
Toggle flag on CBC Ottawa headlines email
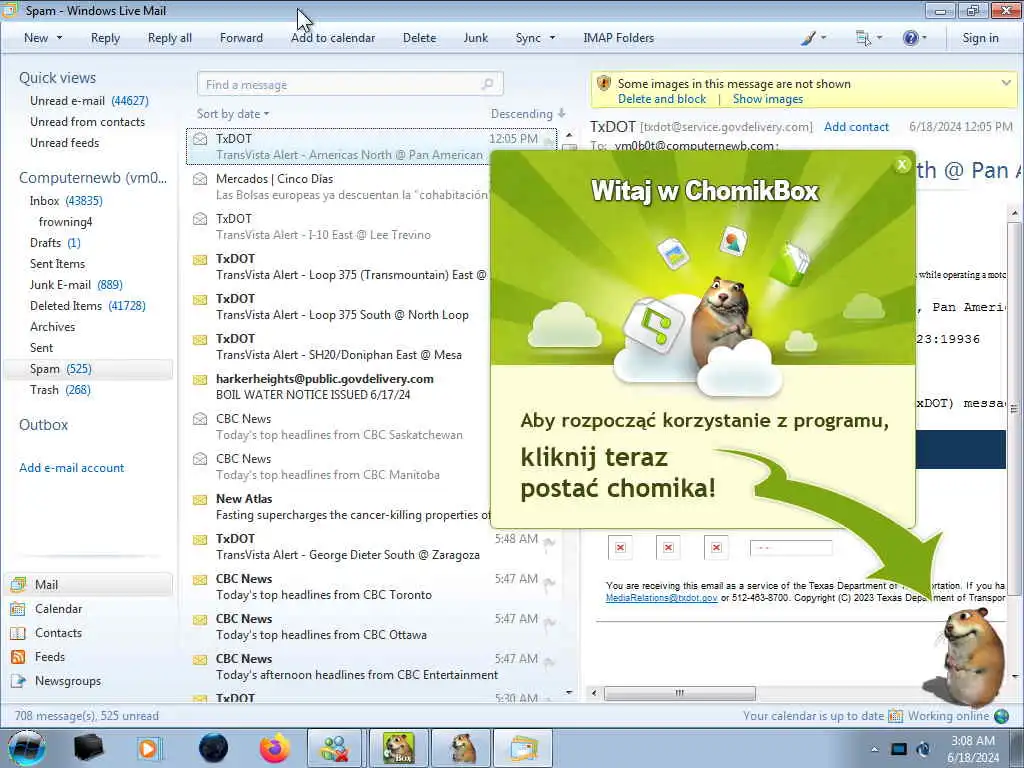549,622
